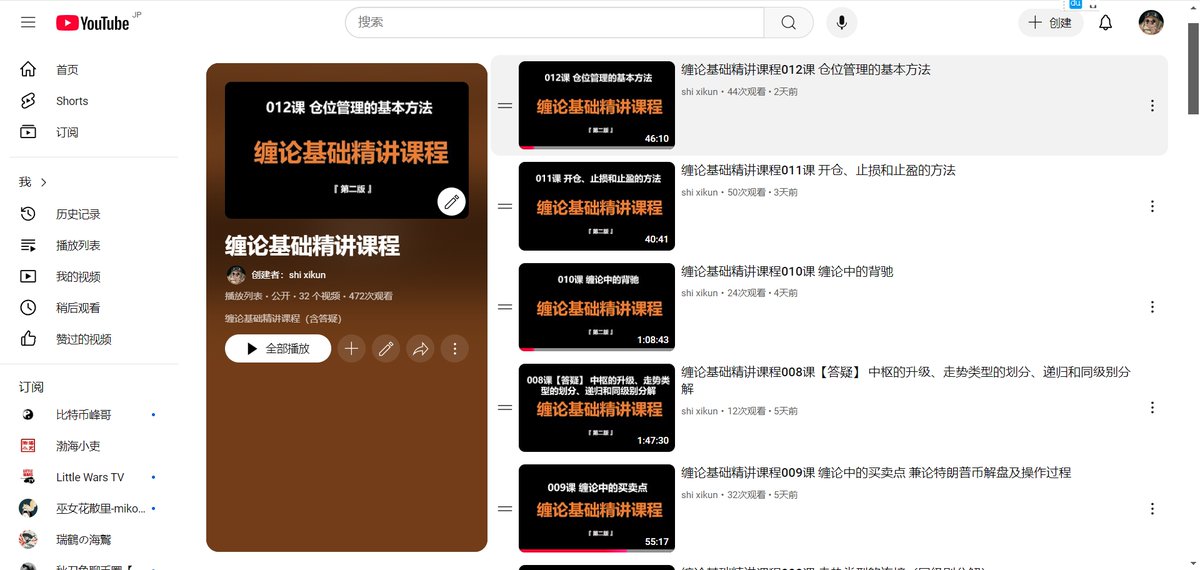Open the hamburger guide menu
1200x570 pixels.
click(x=28, y=22)
